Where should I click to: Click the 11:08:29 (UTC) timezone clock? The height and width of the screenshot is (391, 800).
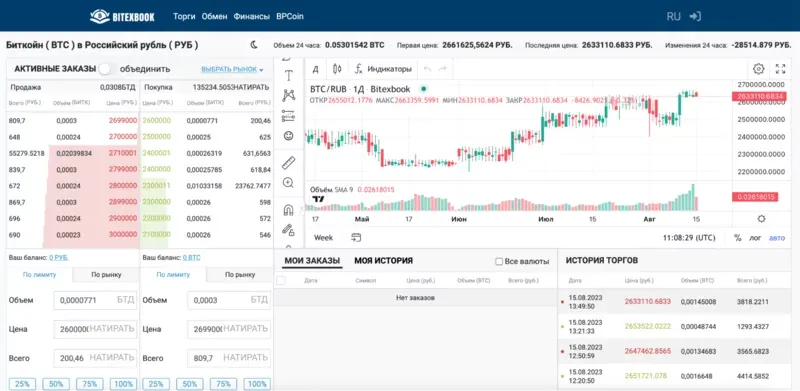(x=689, y=238)
